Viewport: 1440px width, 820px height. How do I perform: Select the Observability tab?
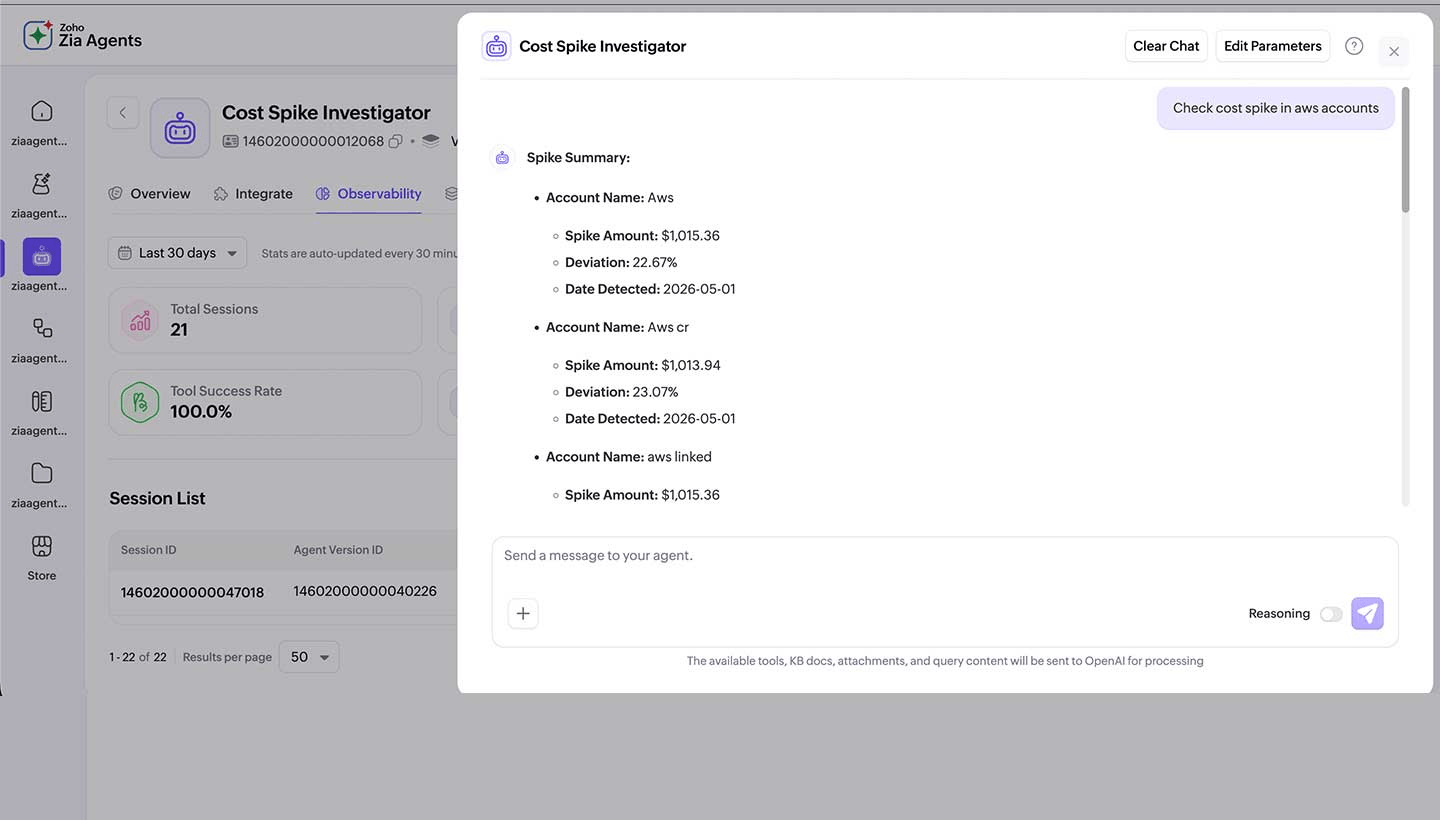(369, 194)
